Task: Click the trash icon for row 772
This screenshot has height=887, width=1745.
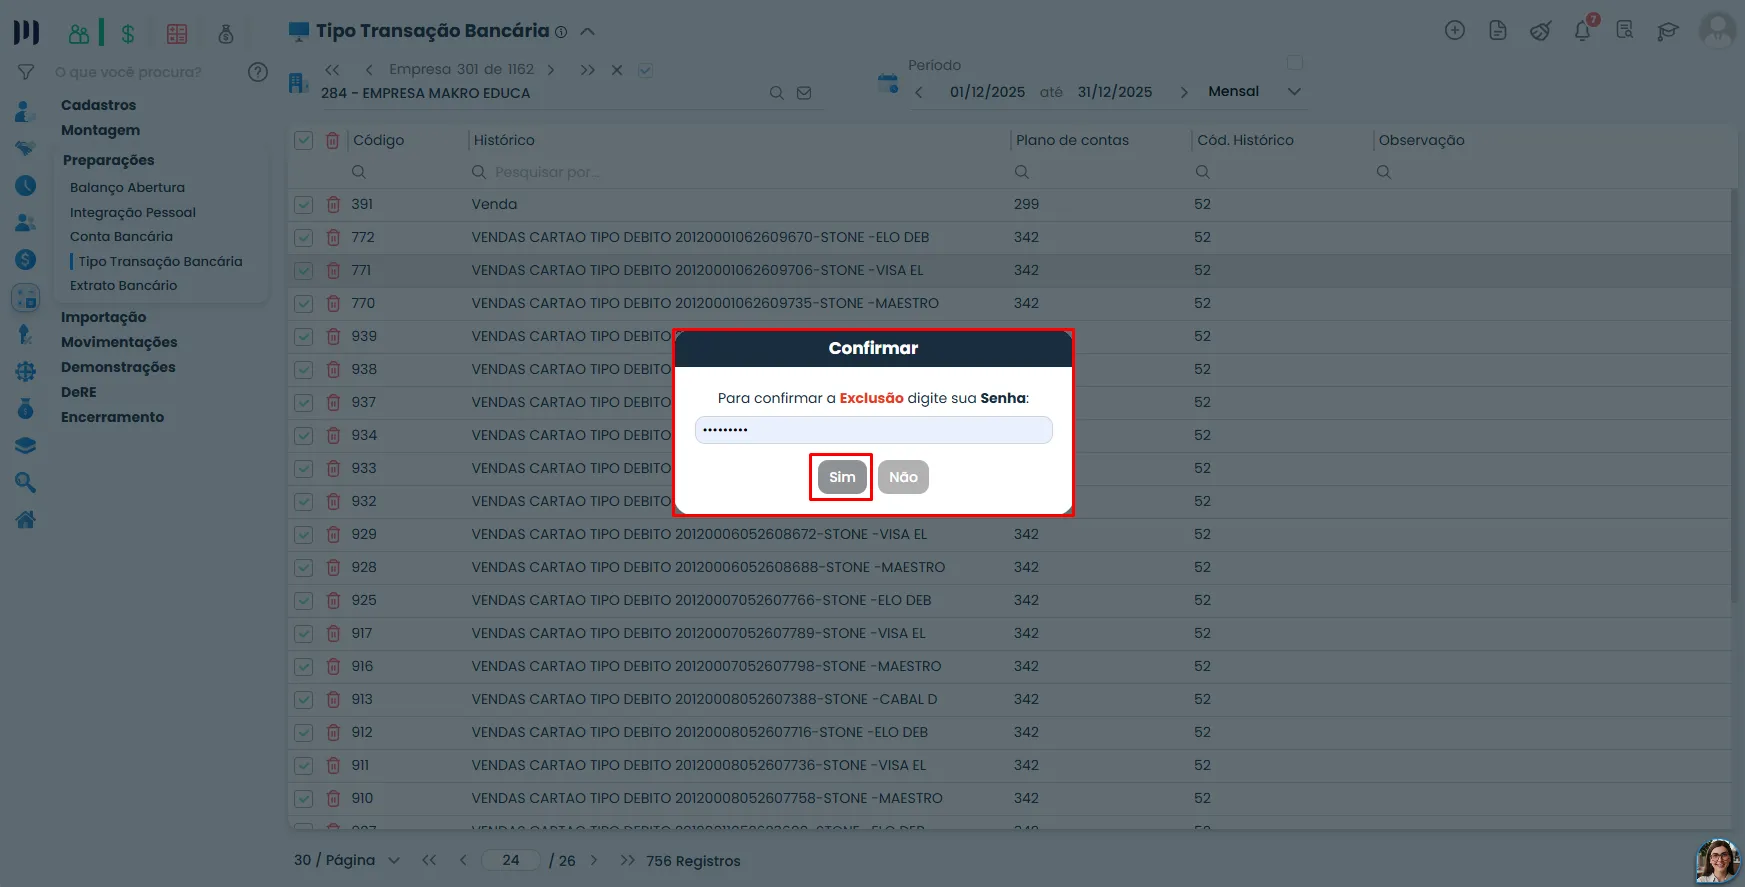Action: [333, 237]
